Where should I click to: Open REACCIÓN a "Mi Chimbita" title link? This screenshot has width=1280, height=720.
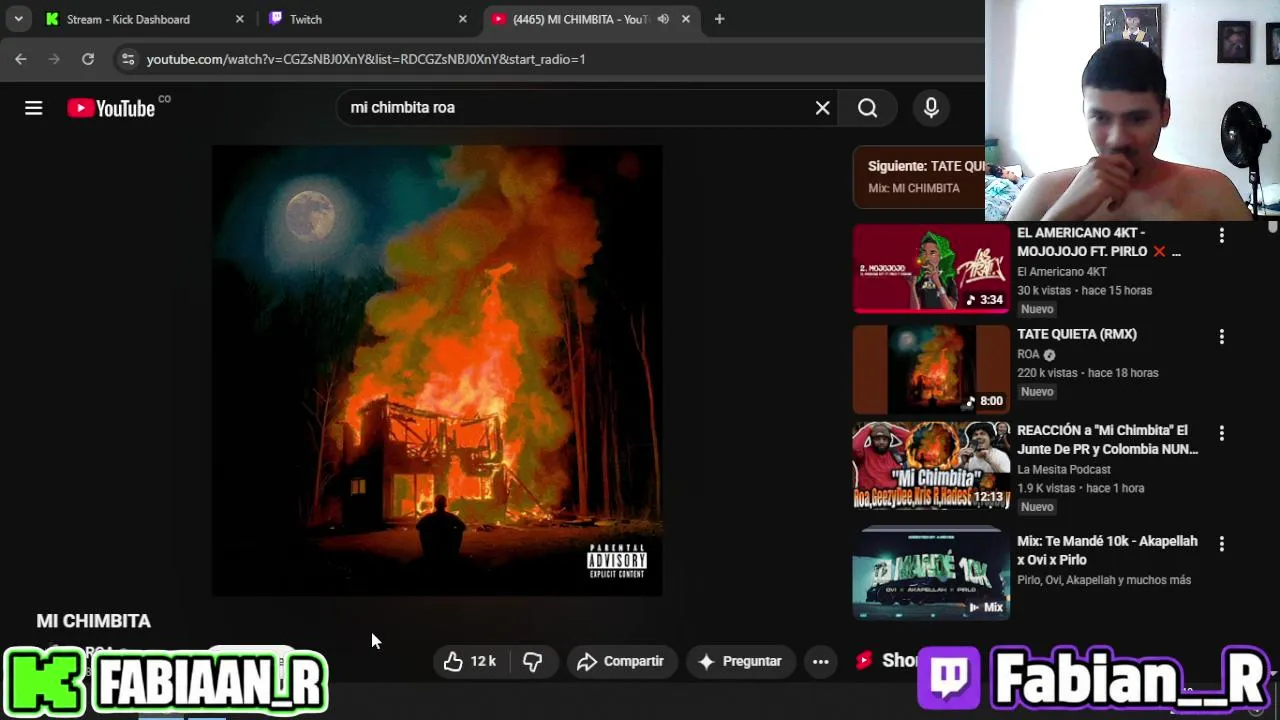[x=1108, y=440]
